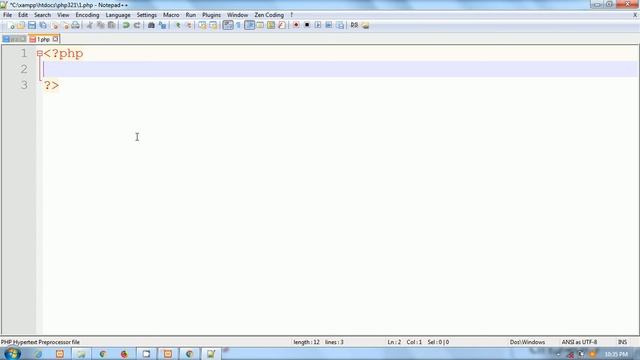Viewport: 640px width, 360px height.
Task: Click the Paste clipboard icon
Action: (111, 25)
